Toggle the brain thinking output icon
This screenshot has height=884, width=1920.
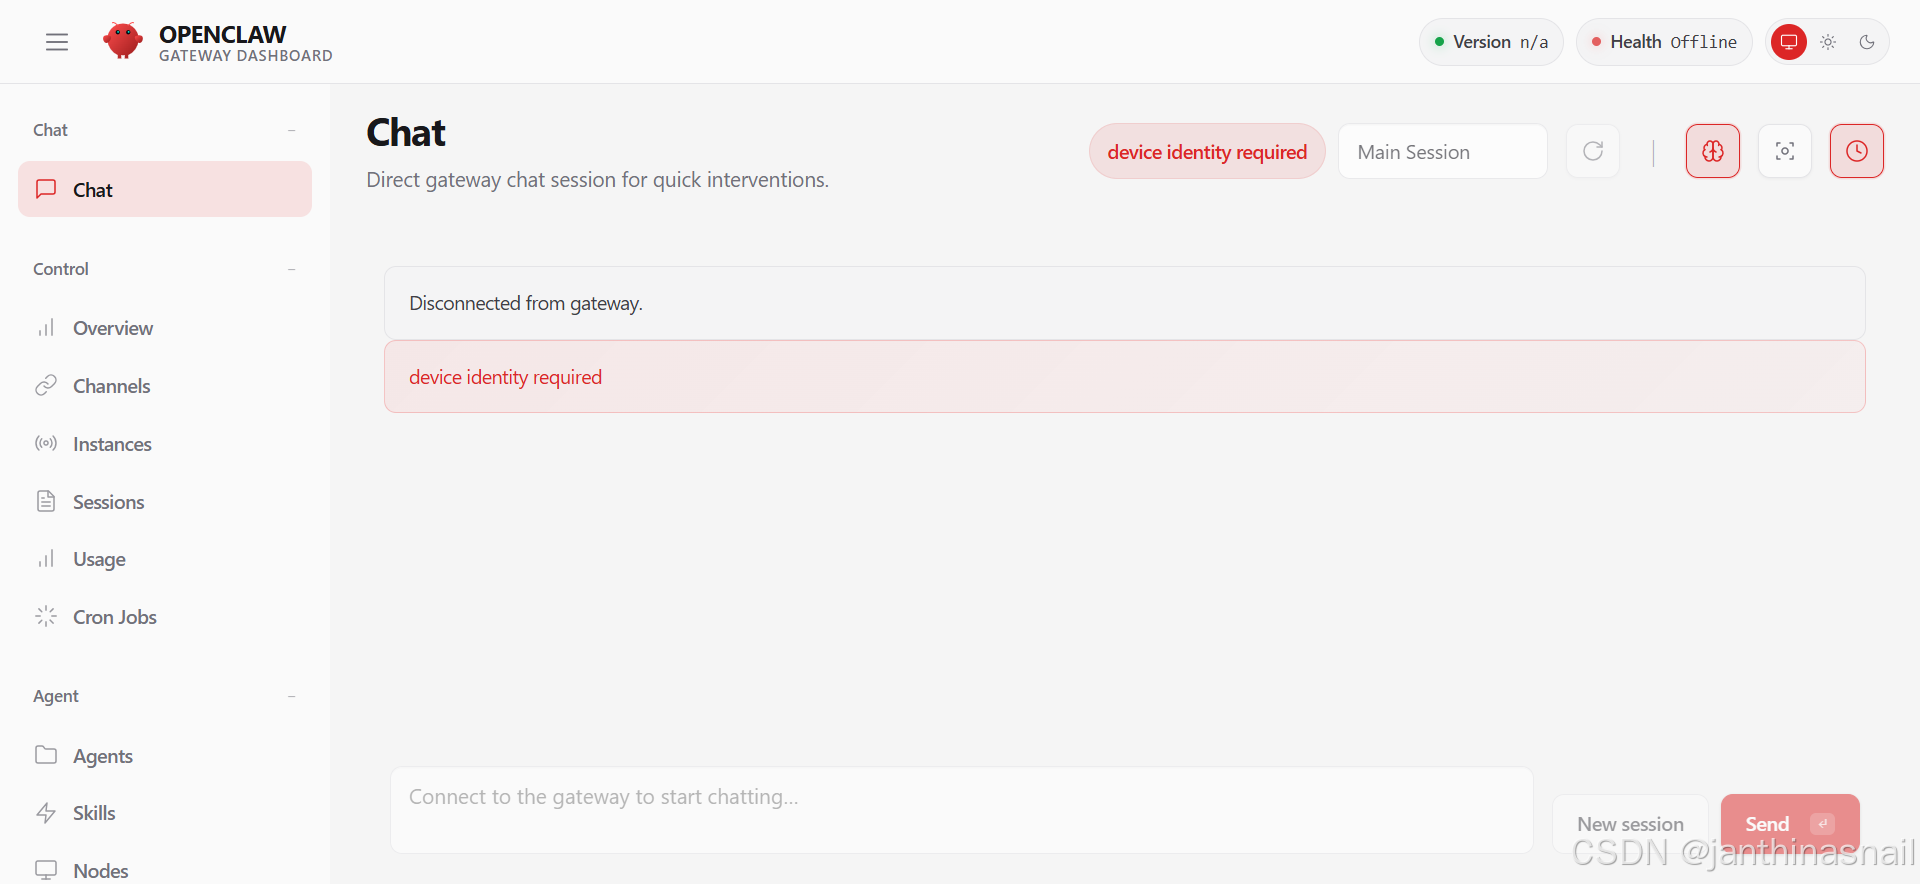pyautogui.click(x=1713, y=151)
